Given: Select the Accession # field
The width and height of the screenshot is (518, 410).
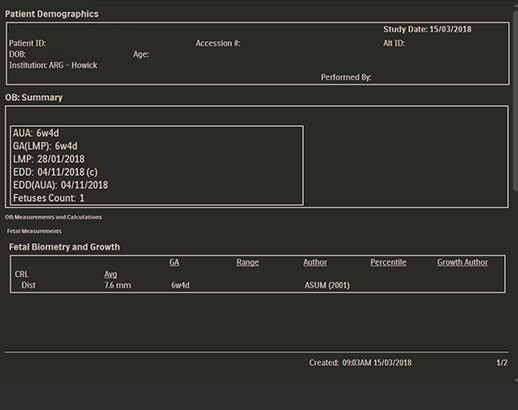Looking at the screenshot, I should (218, 43).
